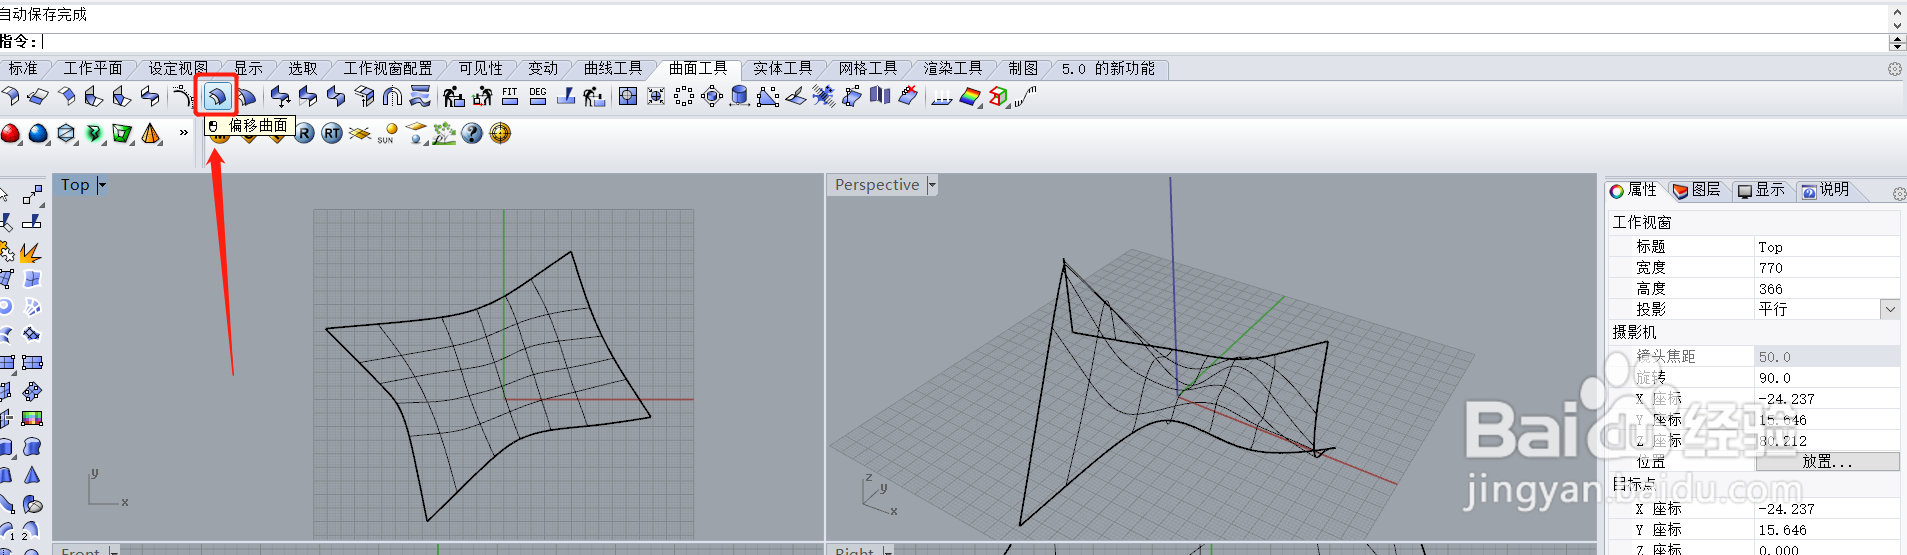Switch to the 曲线工具 tab
Image resolution: width=1907 pixels, height=555 pixels.
tap(613, 68)
